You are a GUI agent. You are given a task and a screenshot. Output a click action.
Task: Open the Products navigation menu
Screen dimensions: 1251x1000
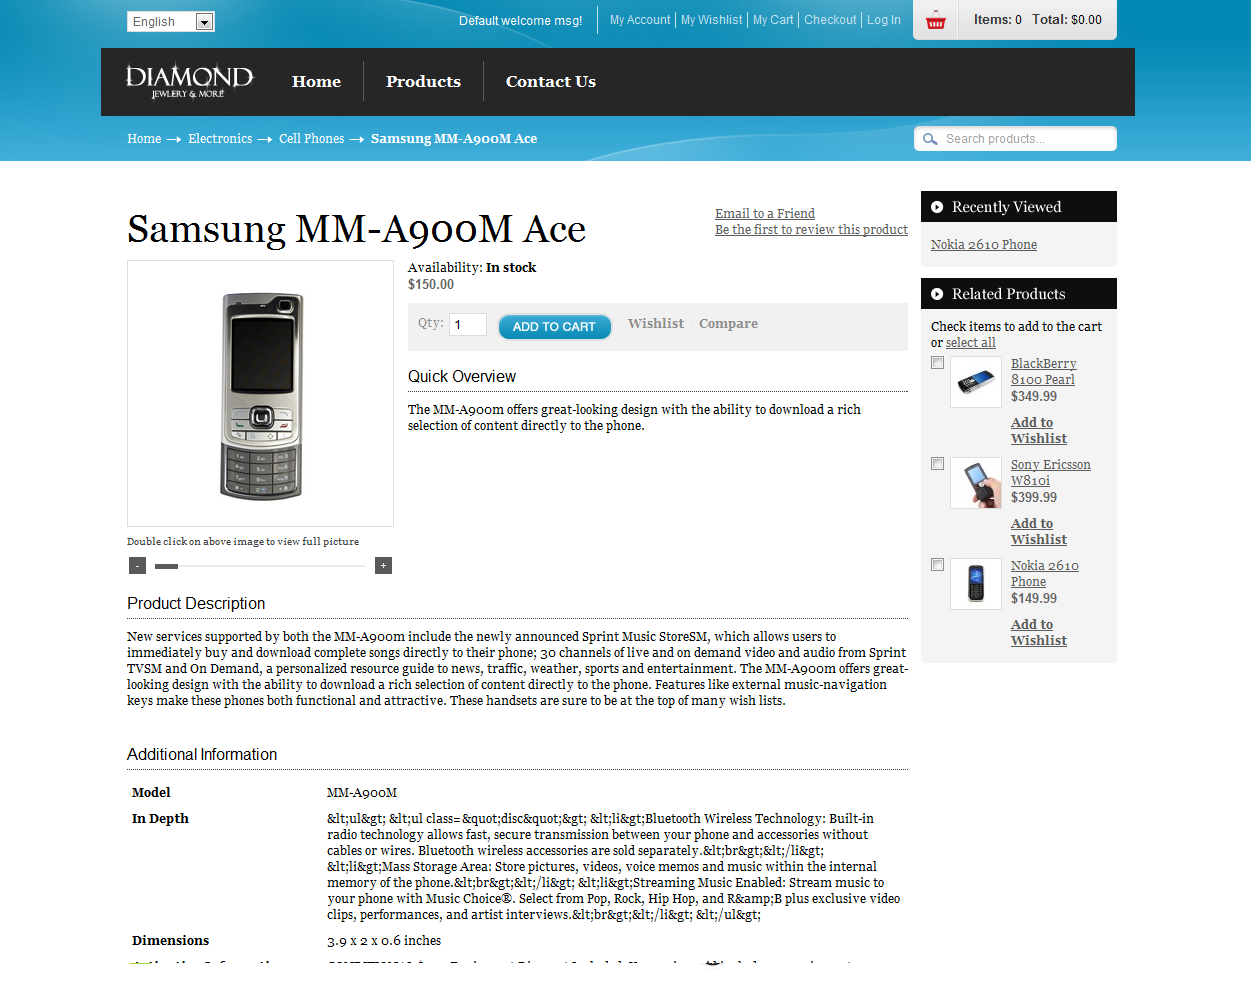pyautogui.click(x=423, y=82)
